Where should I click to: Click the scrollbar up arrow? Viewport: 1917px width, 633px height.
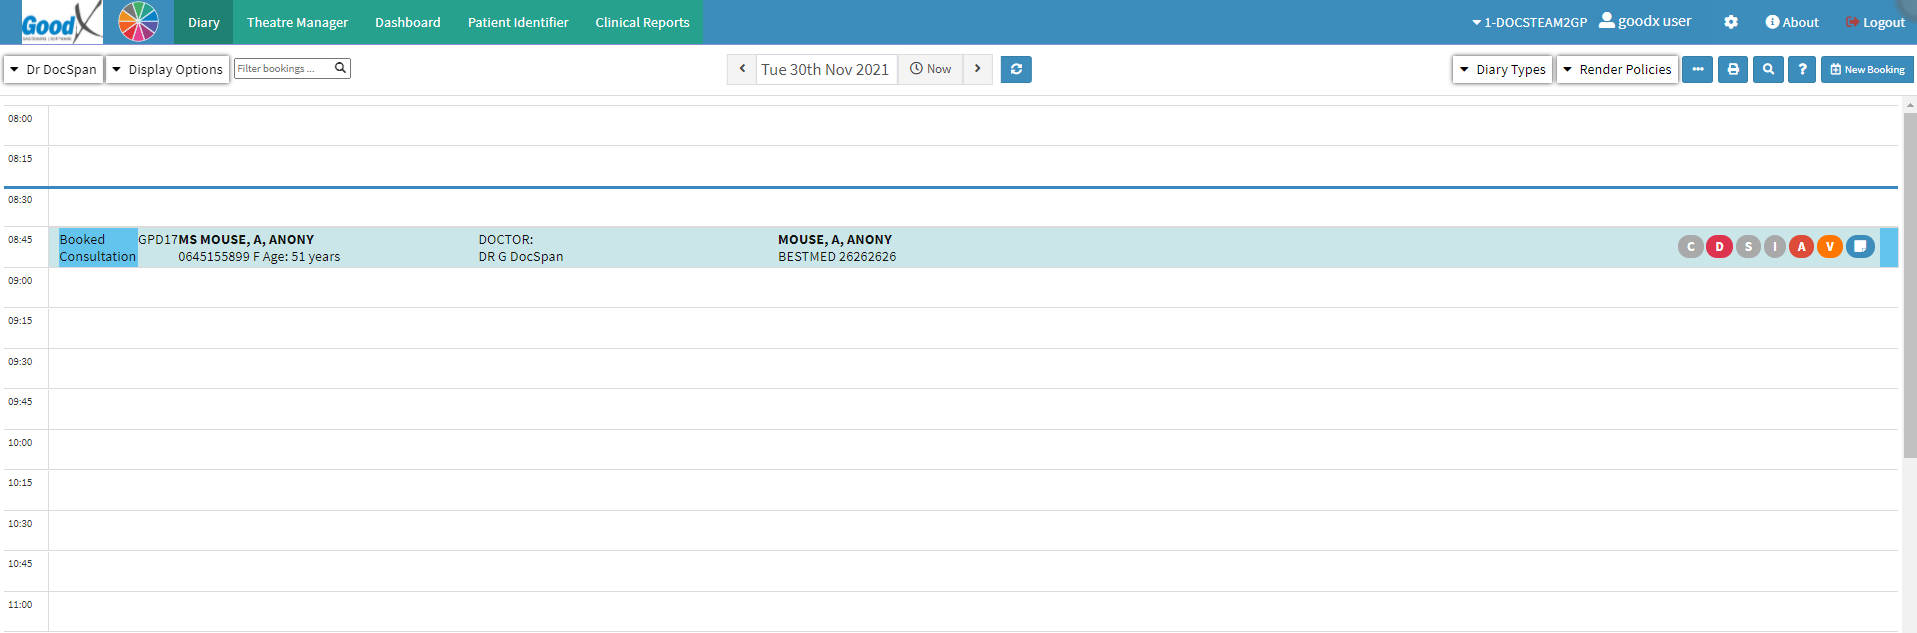tap(1909, 103)
